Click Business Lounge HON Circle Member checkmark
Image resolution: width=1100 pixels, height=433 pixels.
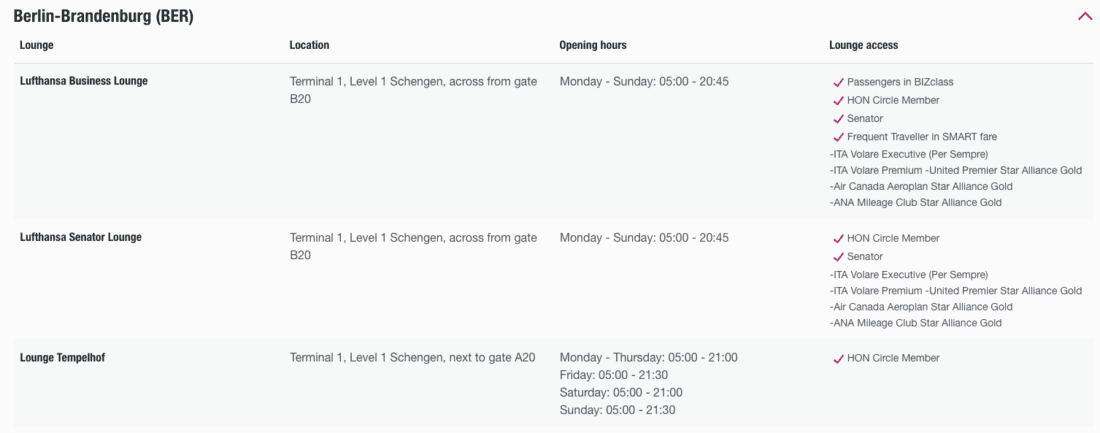839,100
